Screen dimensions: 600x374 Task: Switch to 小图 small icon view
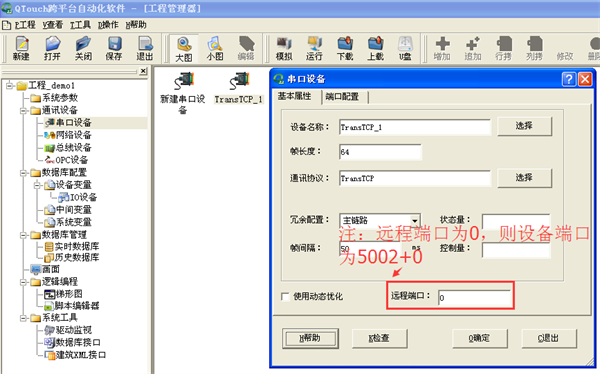pos(215,49)
